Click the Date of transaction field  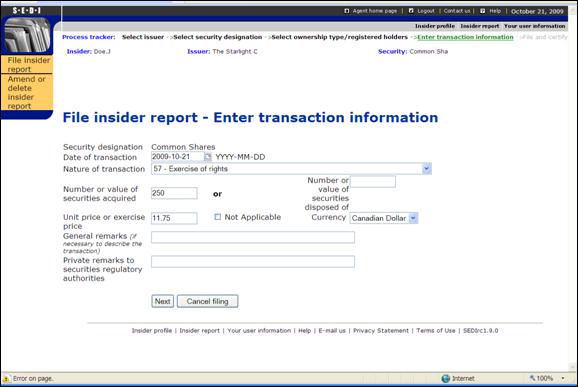[178, 157]
